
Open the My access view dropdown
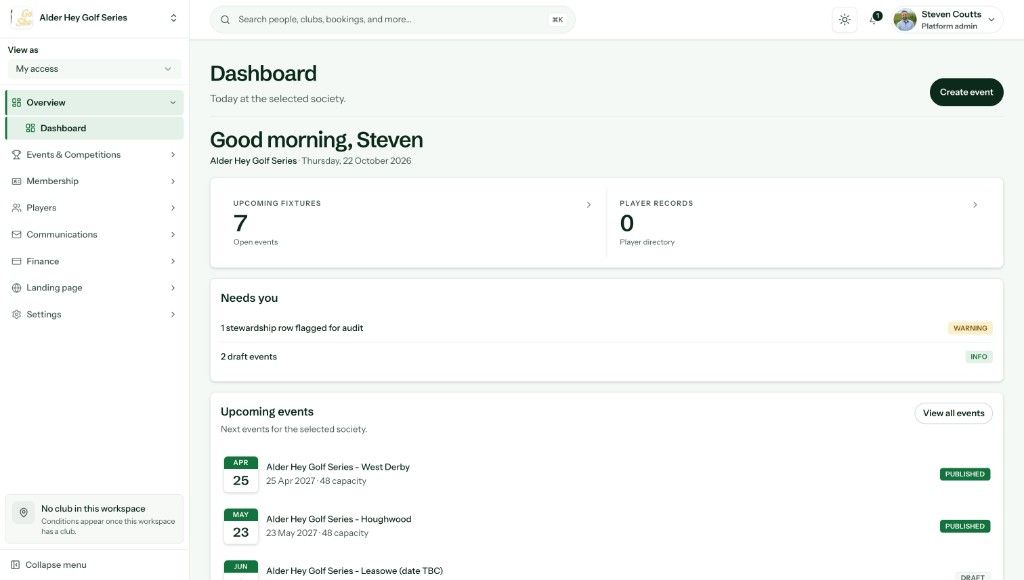coord(94,69)
